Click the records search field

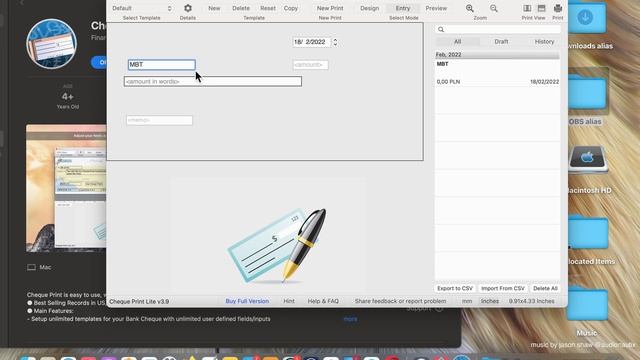(498, 29)
